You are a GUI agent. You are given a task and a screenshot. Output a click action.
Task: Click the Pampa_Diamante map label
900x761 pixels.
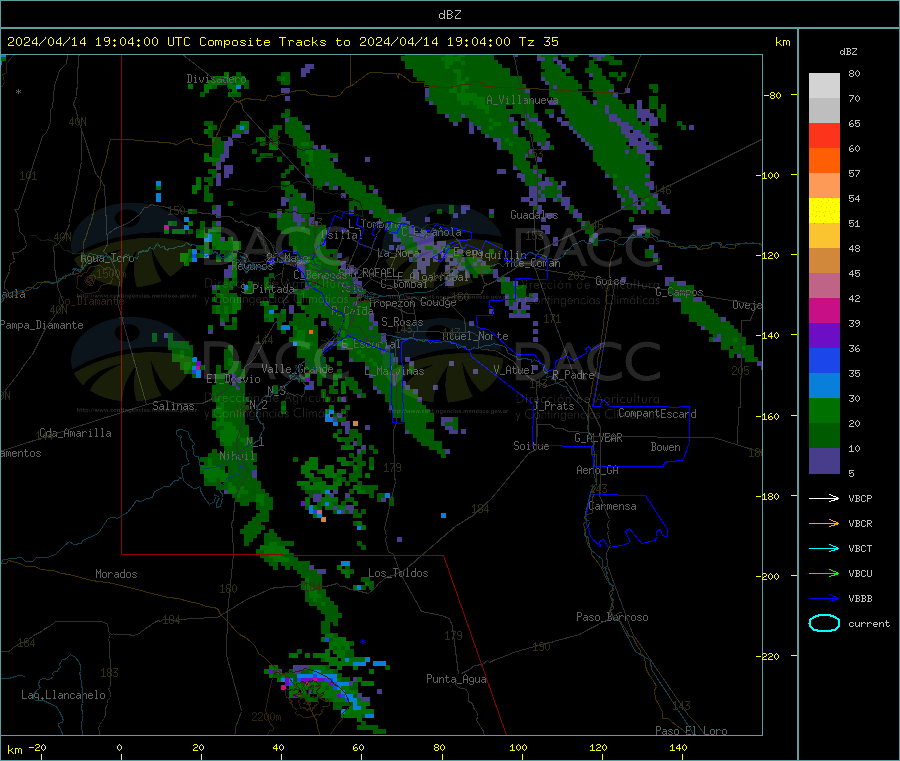pos(41,325)
